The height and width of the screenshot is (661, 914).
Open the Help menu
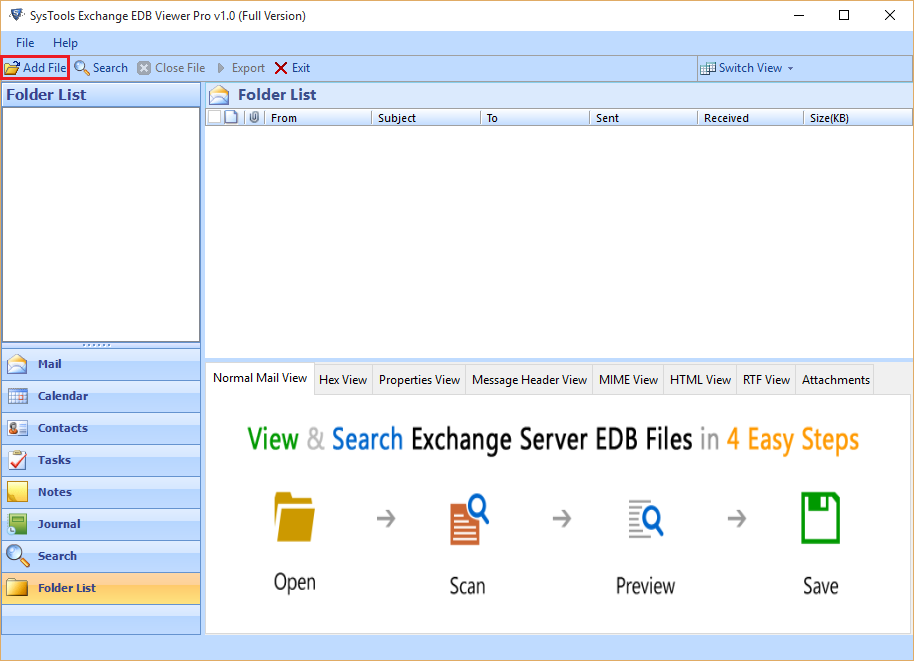pyautogui.click(x=65, y=43)
